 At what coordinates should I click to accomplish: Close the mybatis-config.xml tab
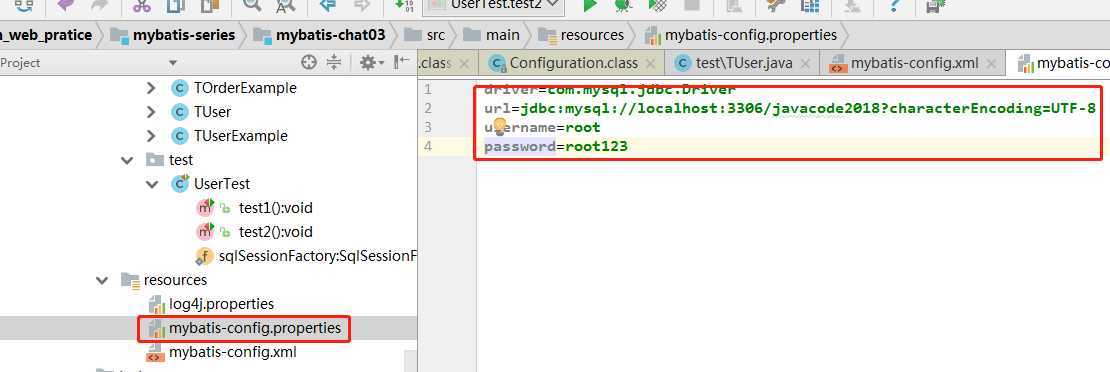click(992, 64)
